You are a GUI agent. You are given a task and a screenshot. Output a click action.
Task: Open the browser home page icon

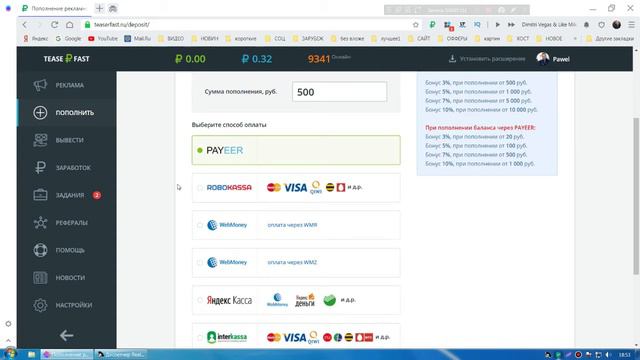[x=69, y=24]
